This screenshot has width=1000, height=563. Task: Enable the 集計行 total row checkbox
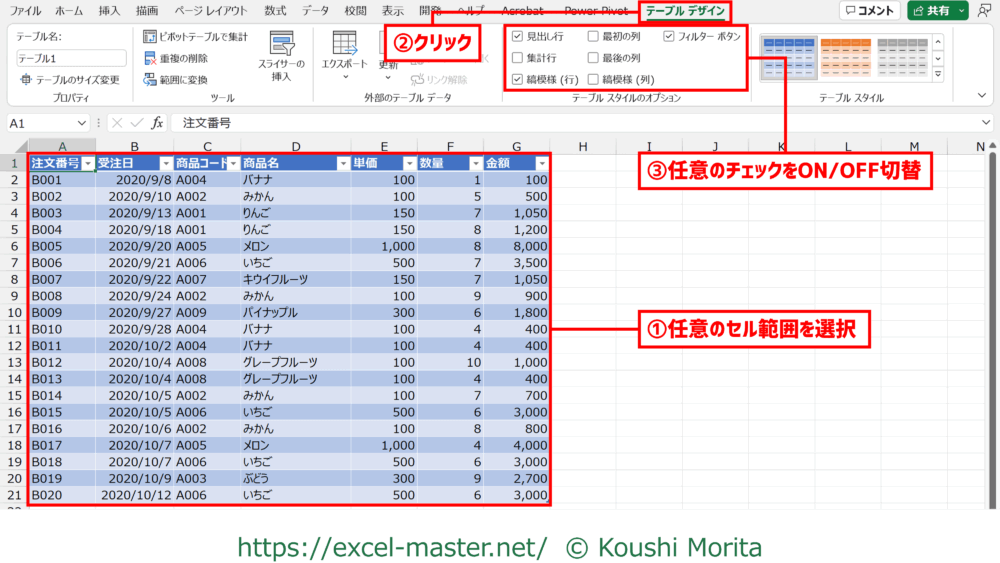[517, 58]
